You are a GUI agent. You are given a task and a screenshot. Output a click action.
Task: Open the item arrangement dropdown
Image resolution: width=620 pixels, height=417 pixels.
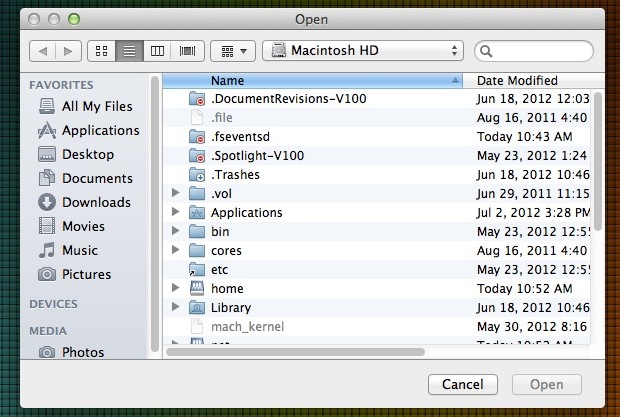pos(233,51)
